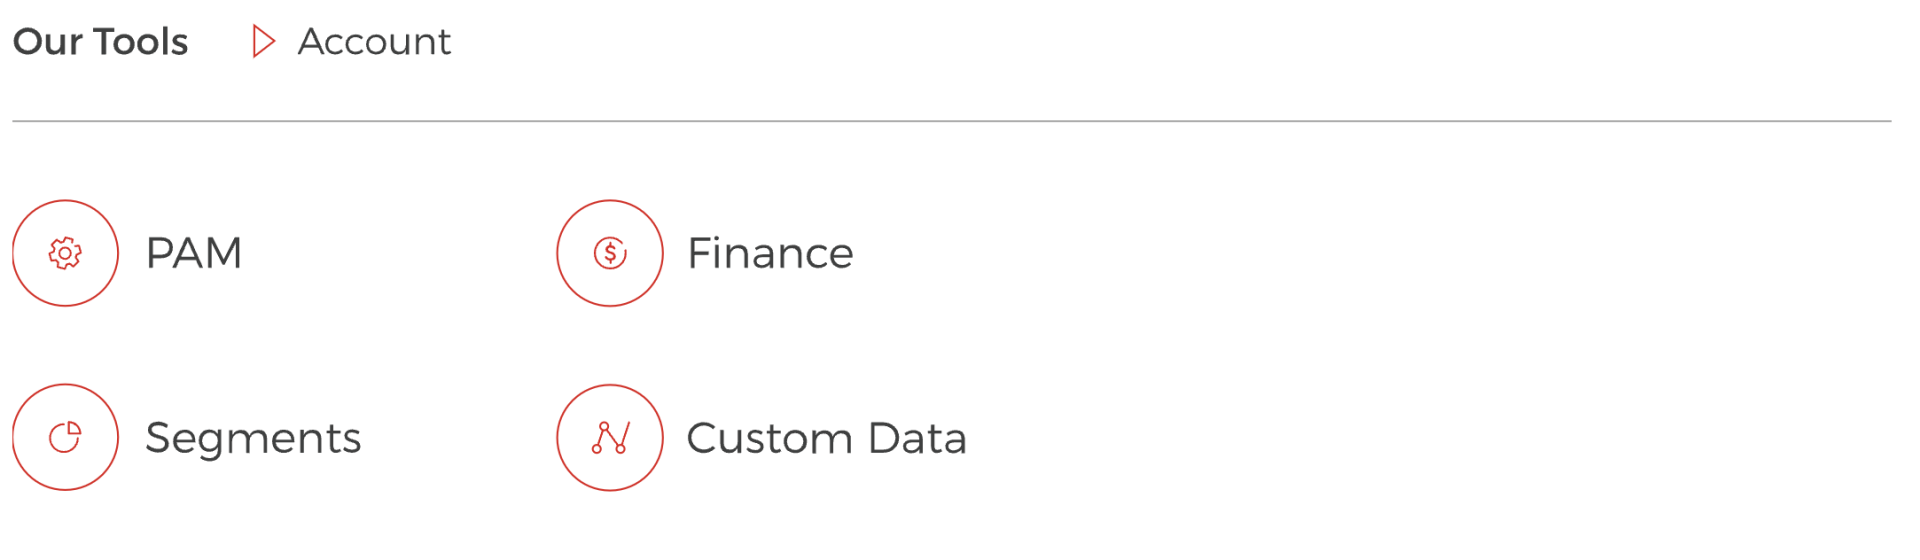Viewport: 1920px width, 560px height.
Task: Open the Segments pie chart icon
Action: (65, 437)
